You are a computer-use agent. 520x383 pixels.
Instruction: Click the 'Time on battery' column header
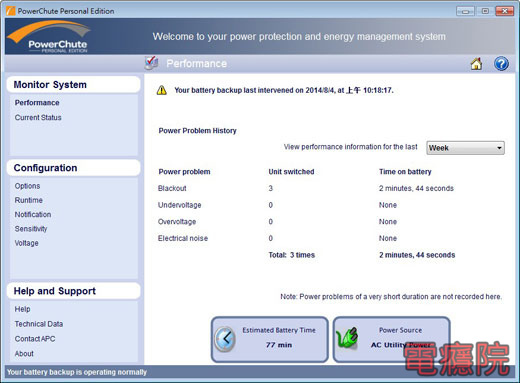pos(405,172)
